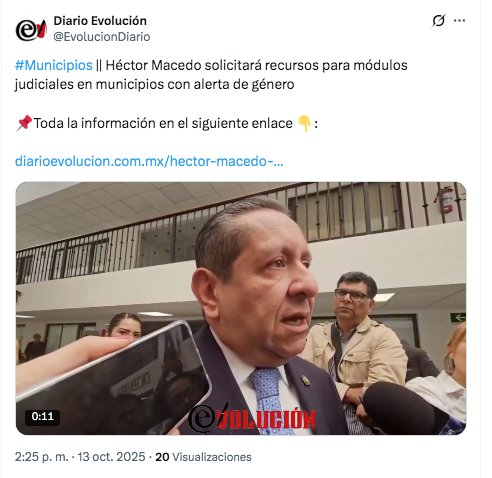Open the Diario Evolución profile avatar

[31, 30]
